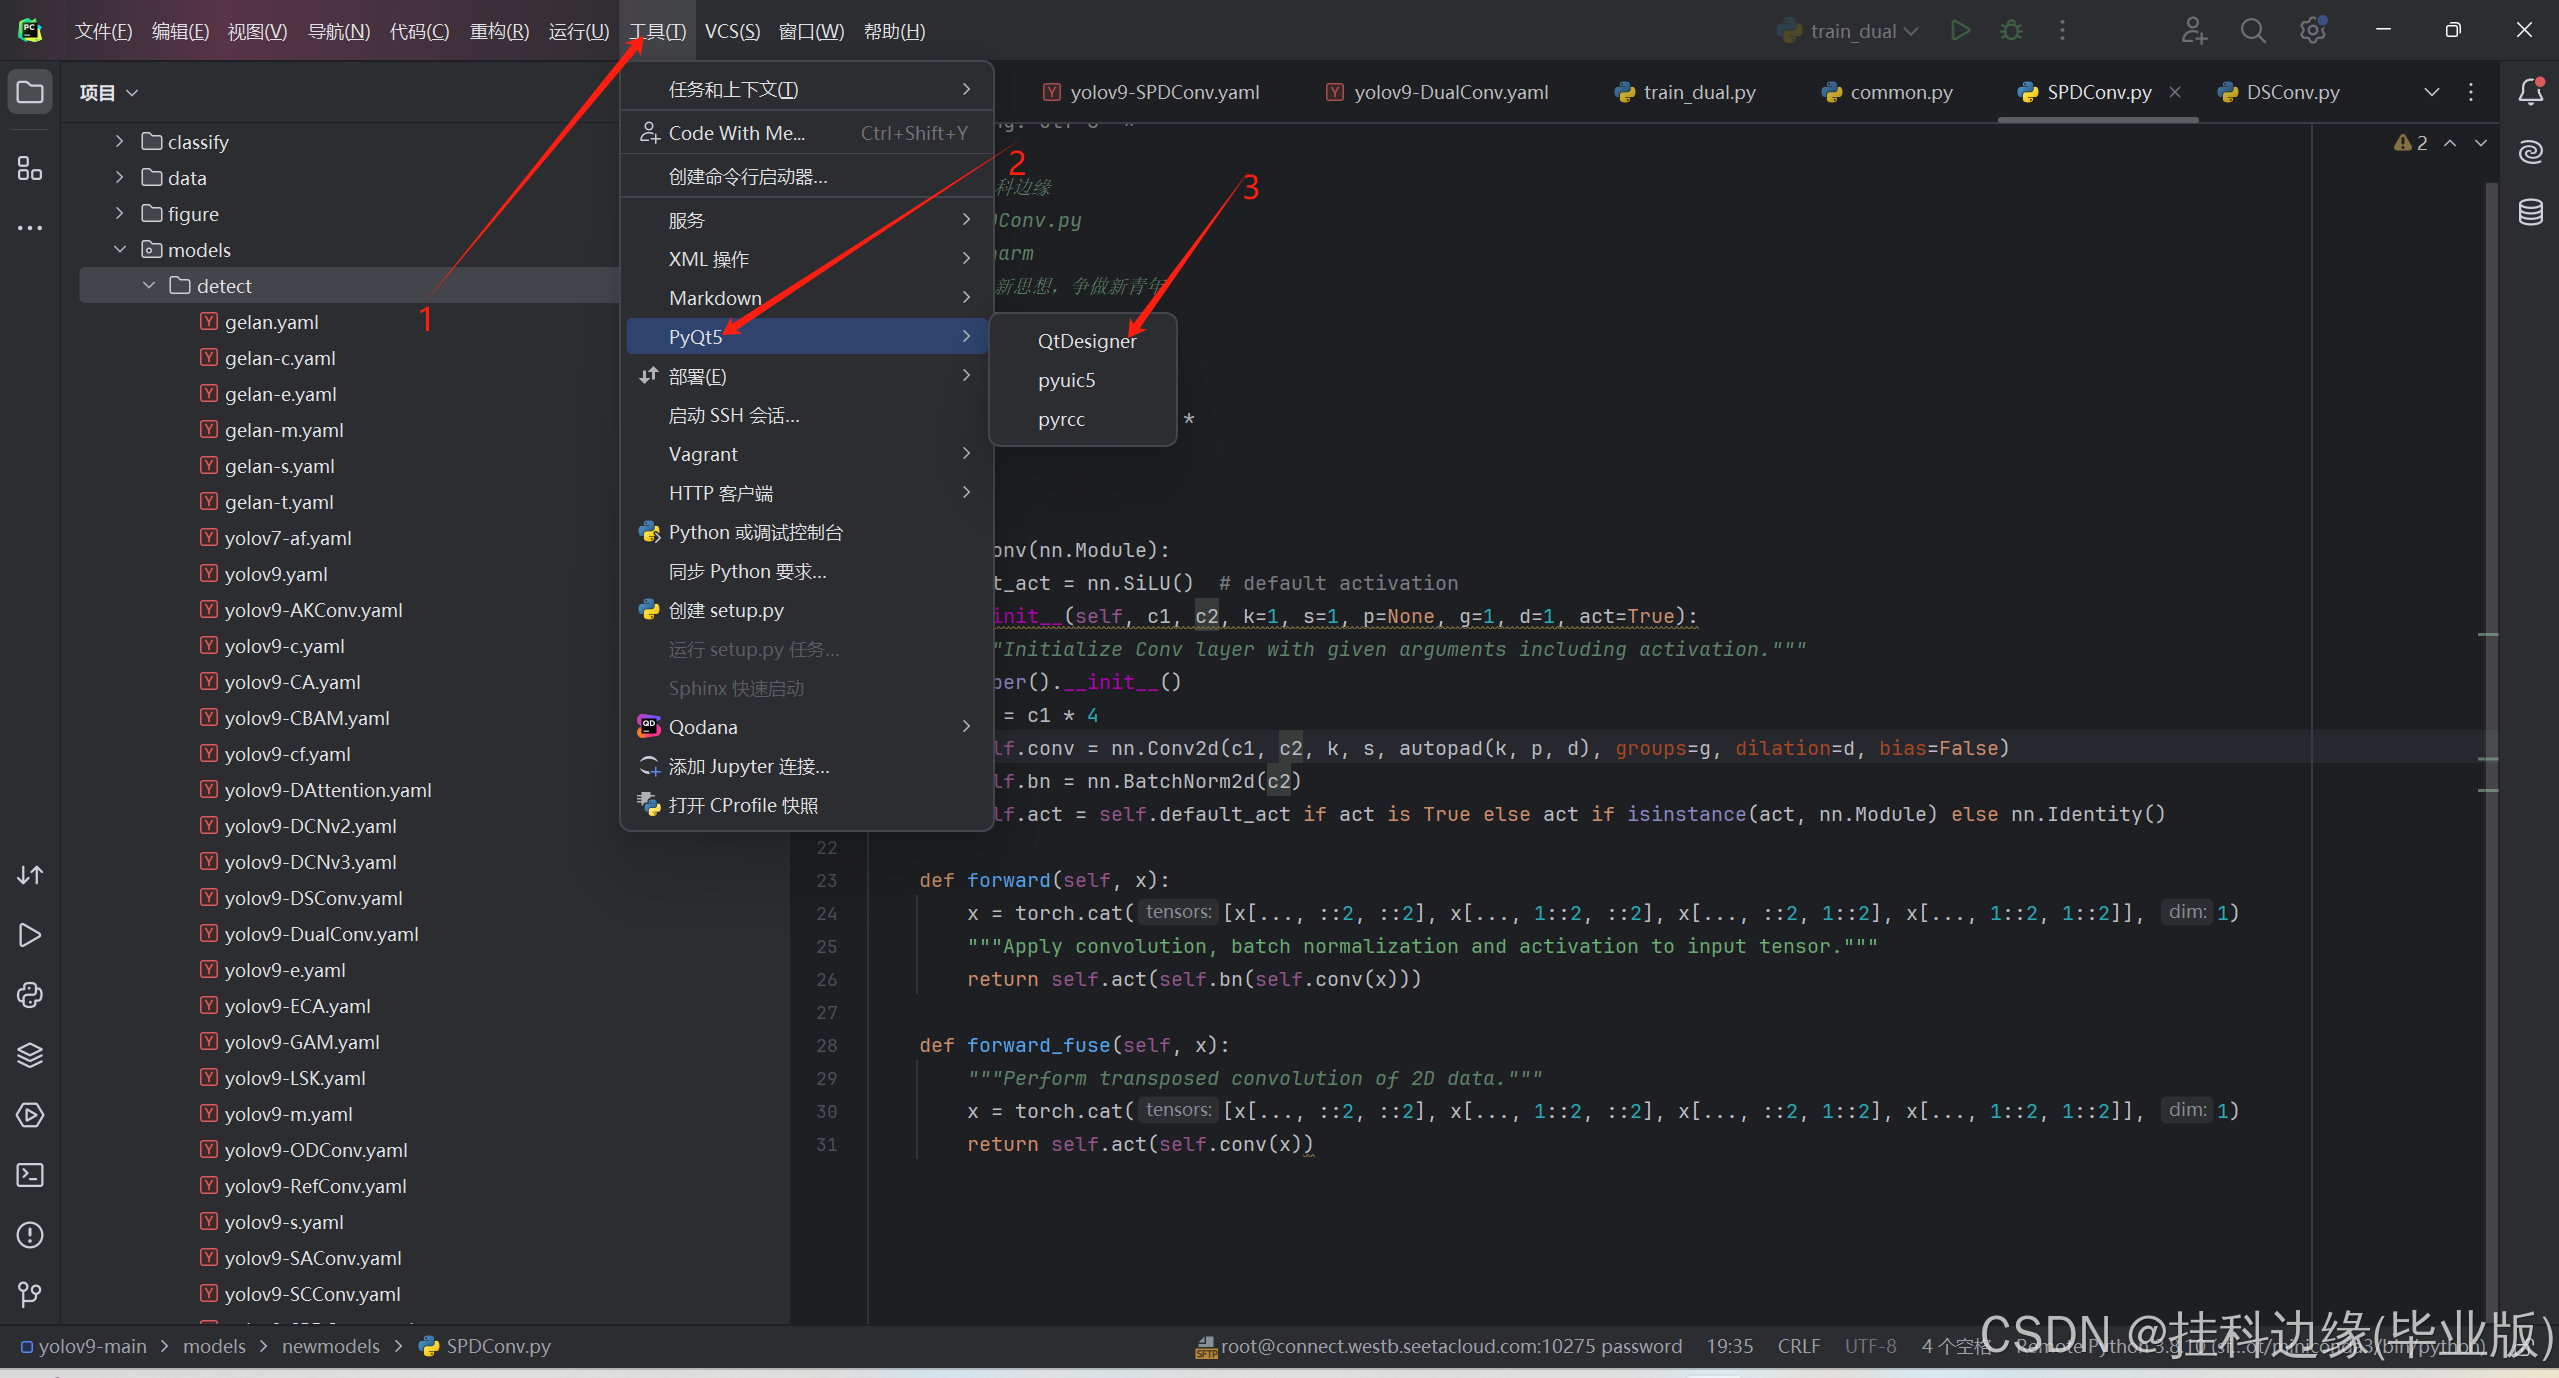Open more run actions menu
This screenshot has width=2559, height=1378.
click(x=2062, y=30)
